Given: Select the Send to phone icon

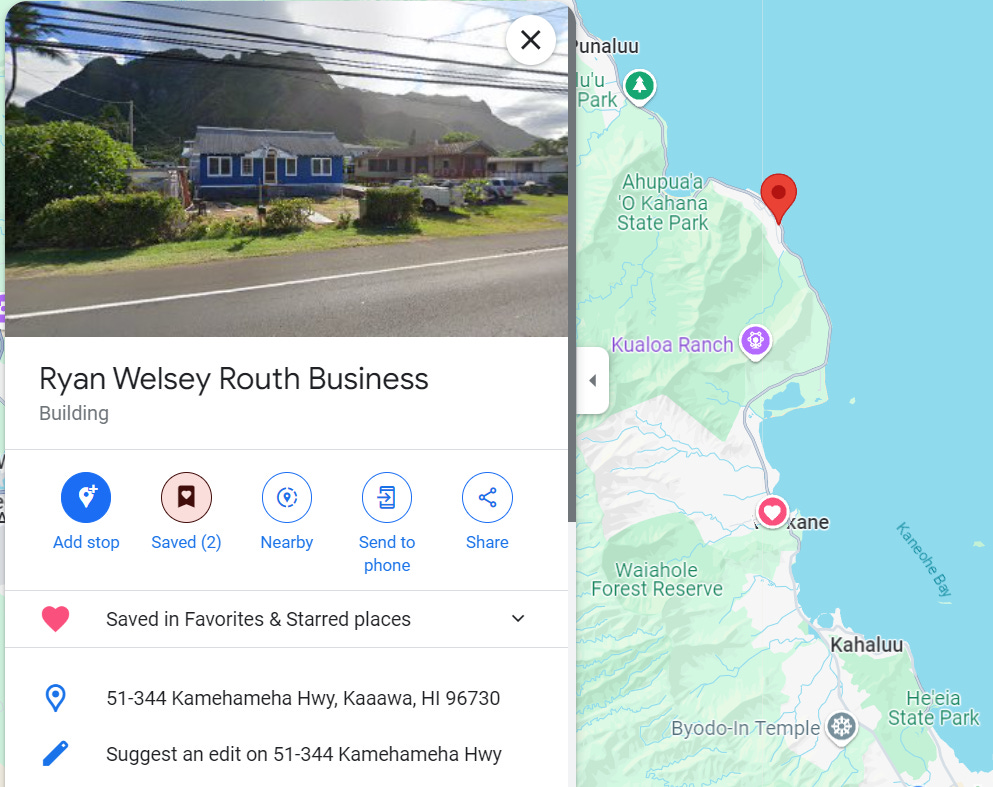Looking at the screenshot, I should click(387, 497).
